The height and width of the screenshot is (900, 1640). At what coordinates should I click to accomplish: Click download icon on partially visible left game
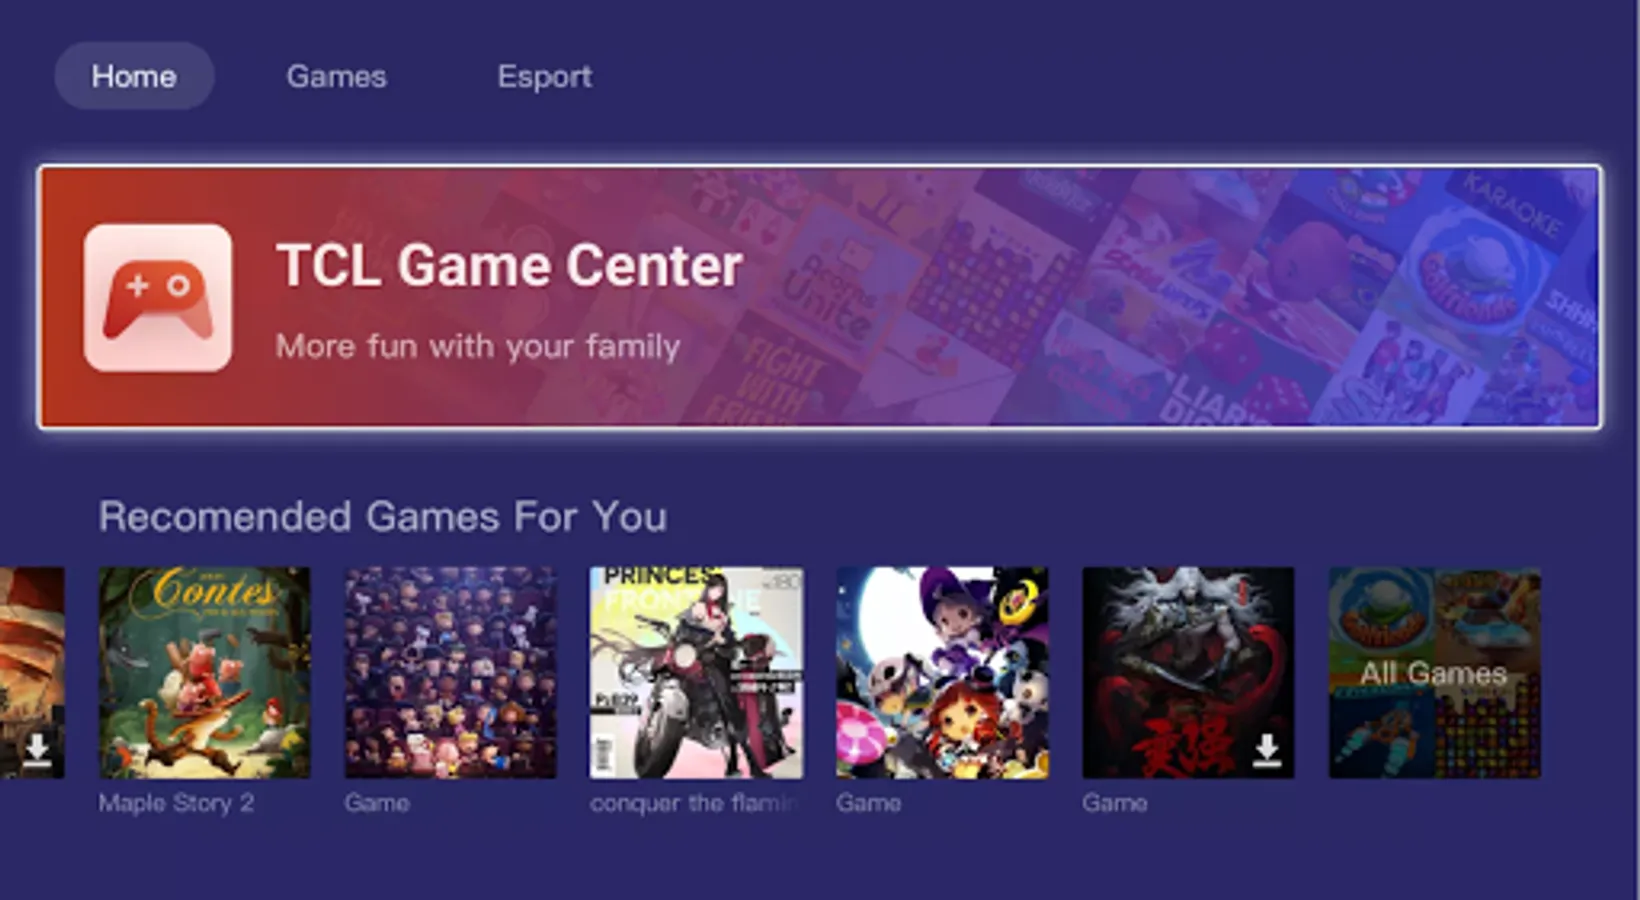[x=37, y=749]
